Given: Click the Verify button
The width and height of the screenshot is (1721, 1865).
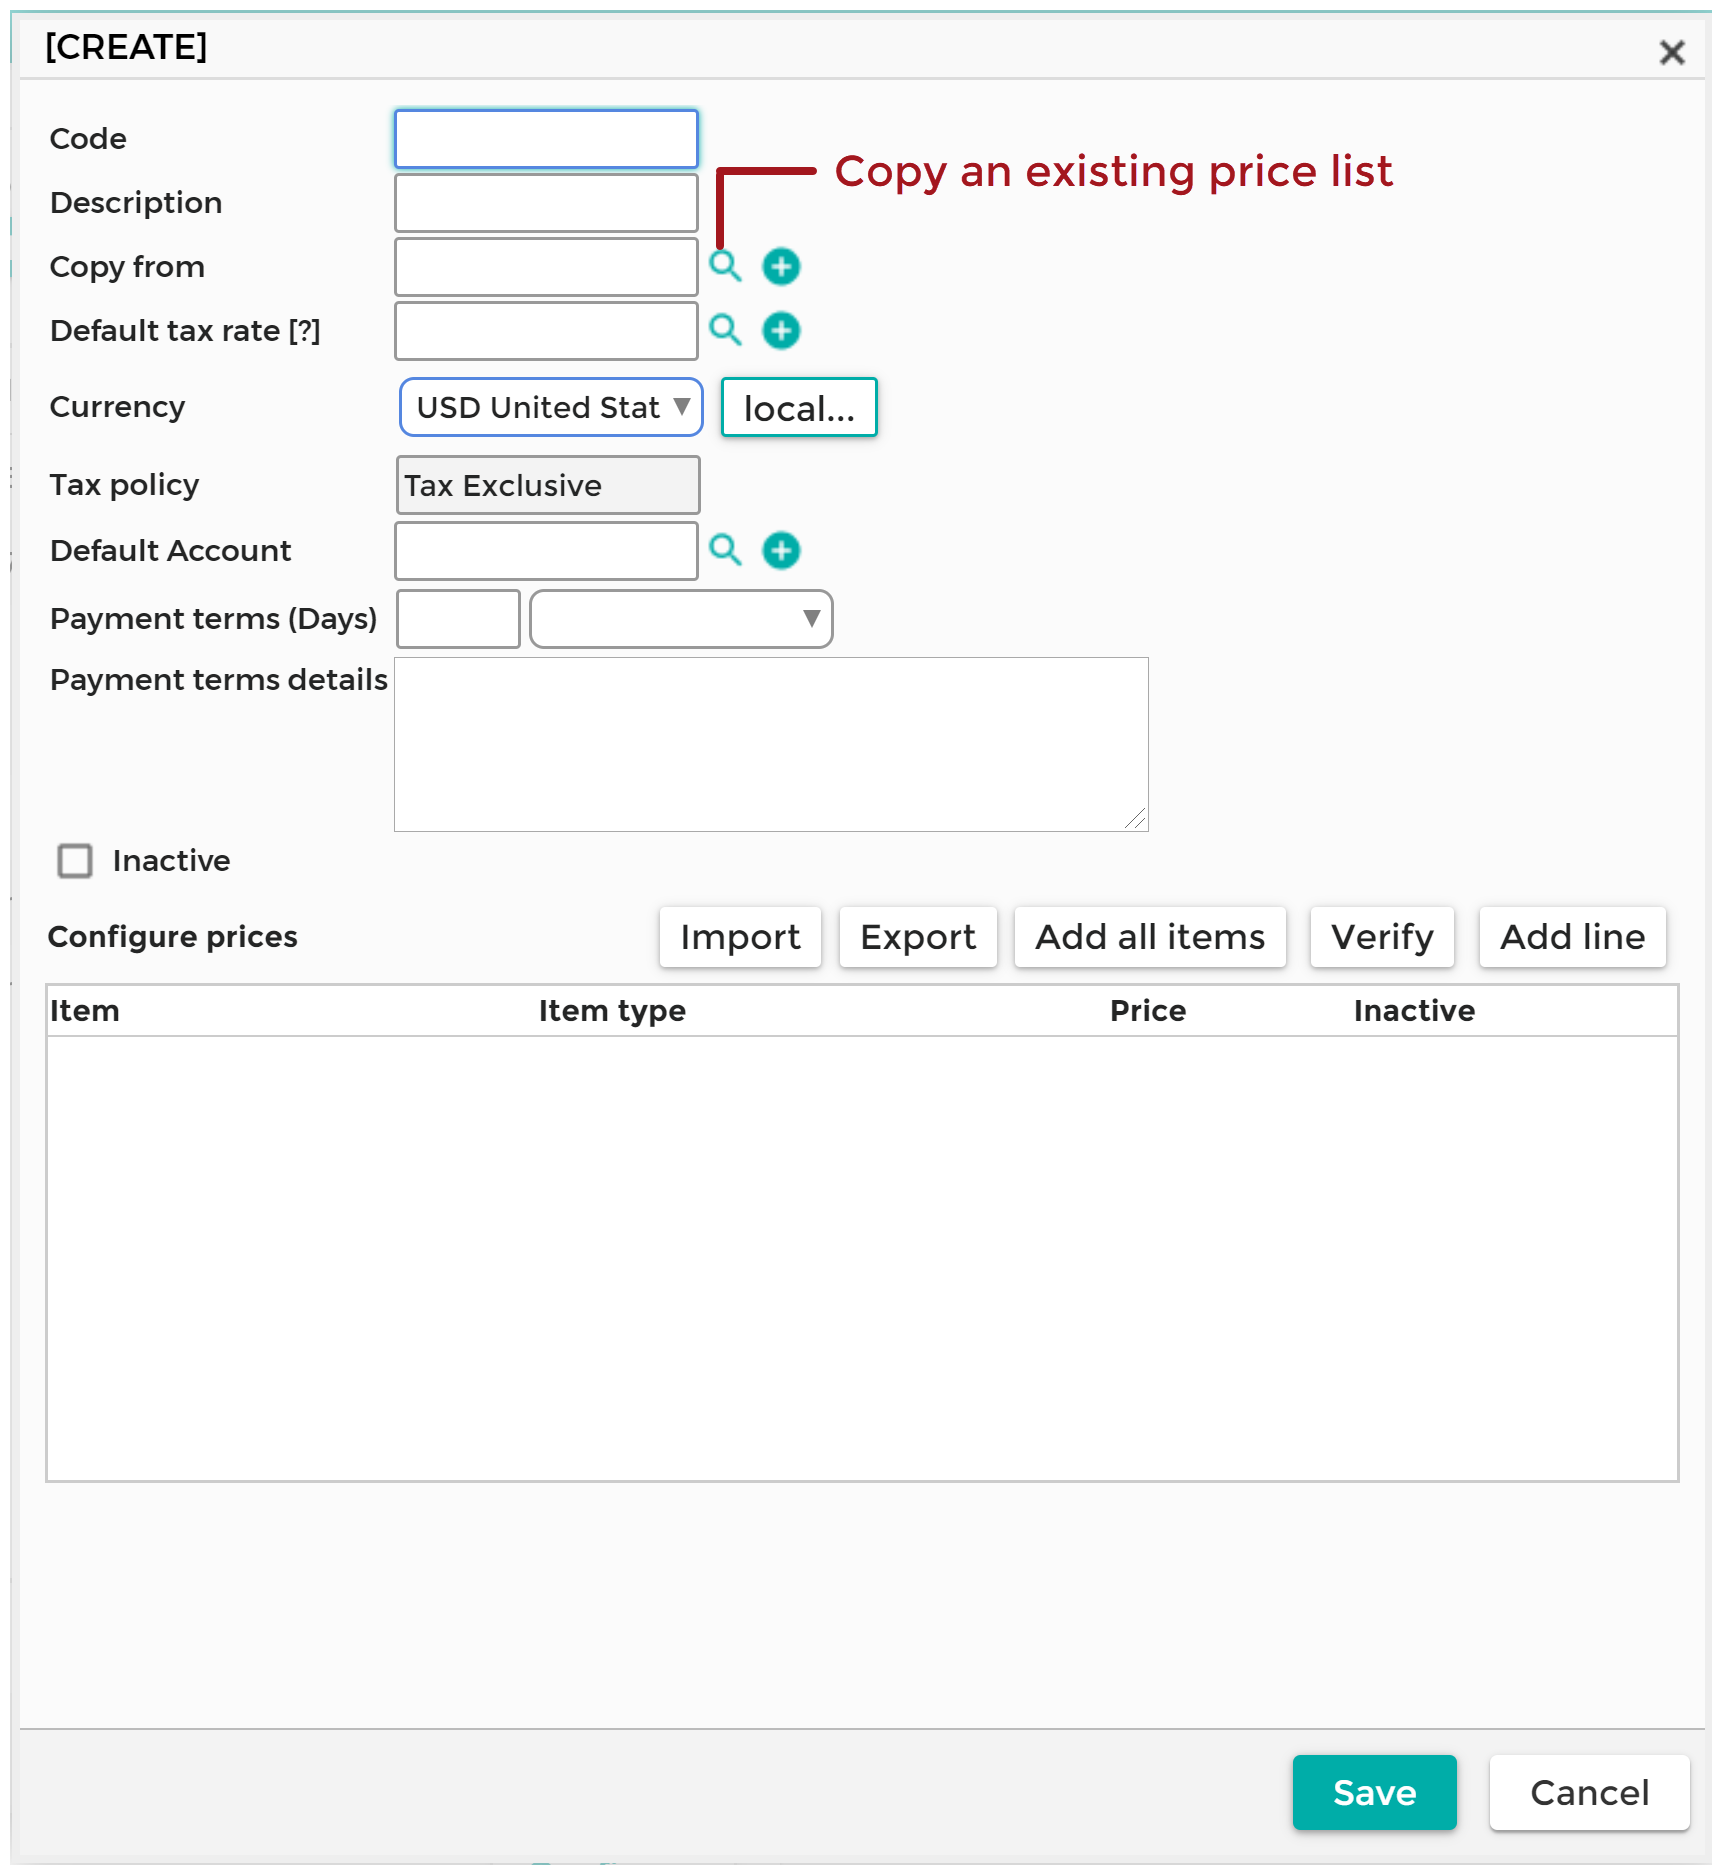Looking at the screenshot, I should pyautogui.click(x=1382, y=937).
